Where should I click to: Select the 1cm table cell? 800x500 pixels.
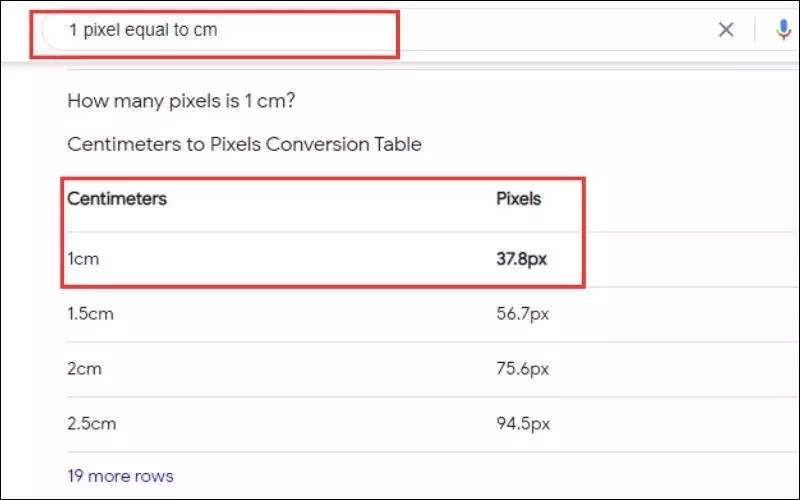[x=84, y=259]
